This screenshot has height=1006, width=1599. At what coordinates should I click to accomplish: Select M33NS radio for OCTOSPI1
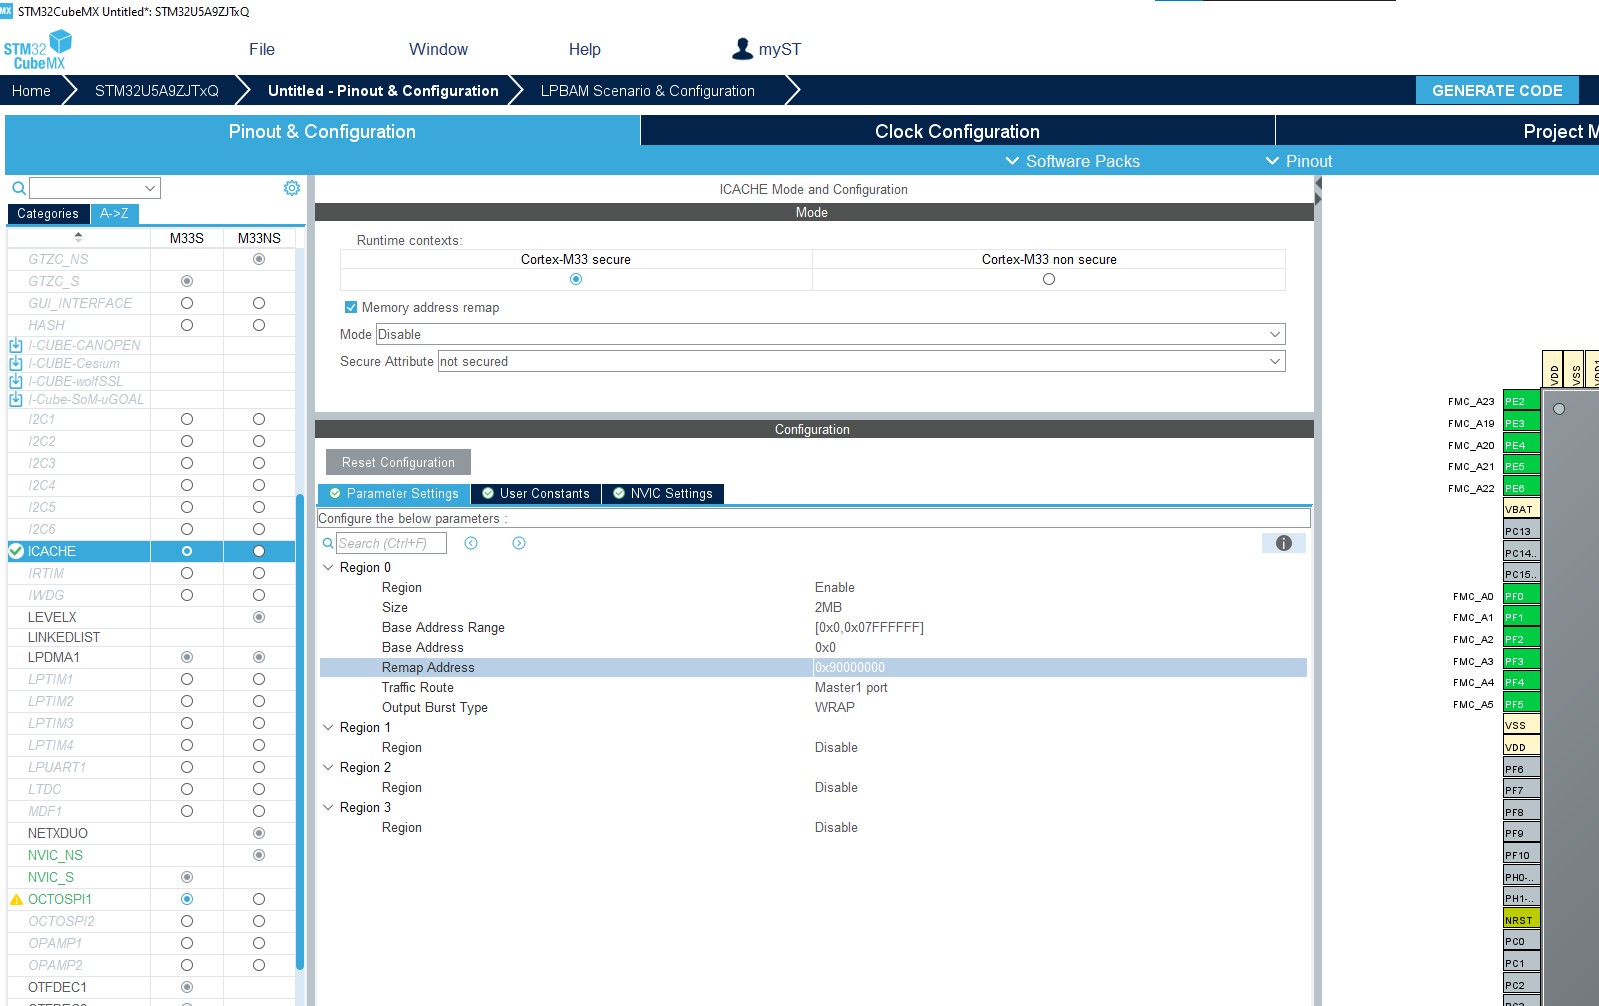pyautogui.click(x=259, y=899)
